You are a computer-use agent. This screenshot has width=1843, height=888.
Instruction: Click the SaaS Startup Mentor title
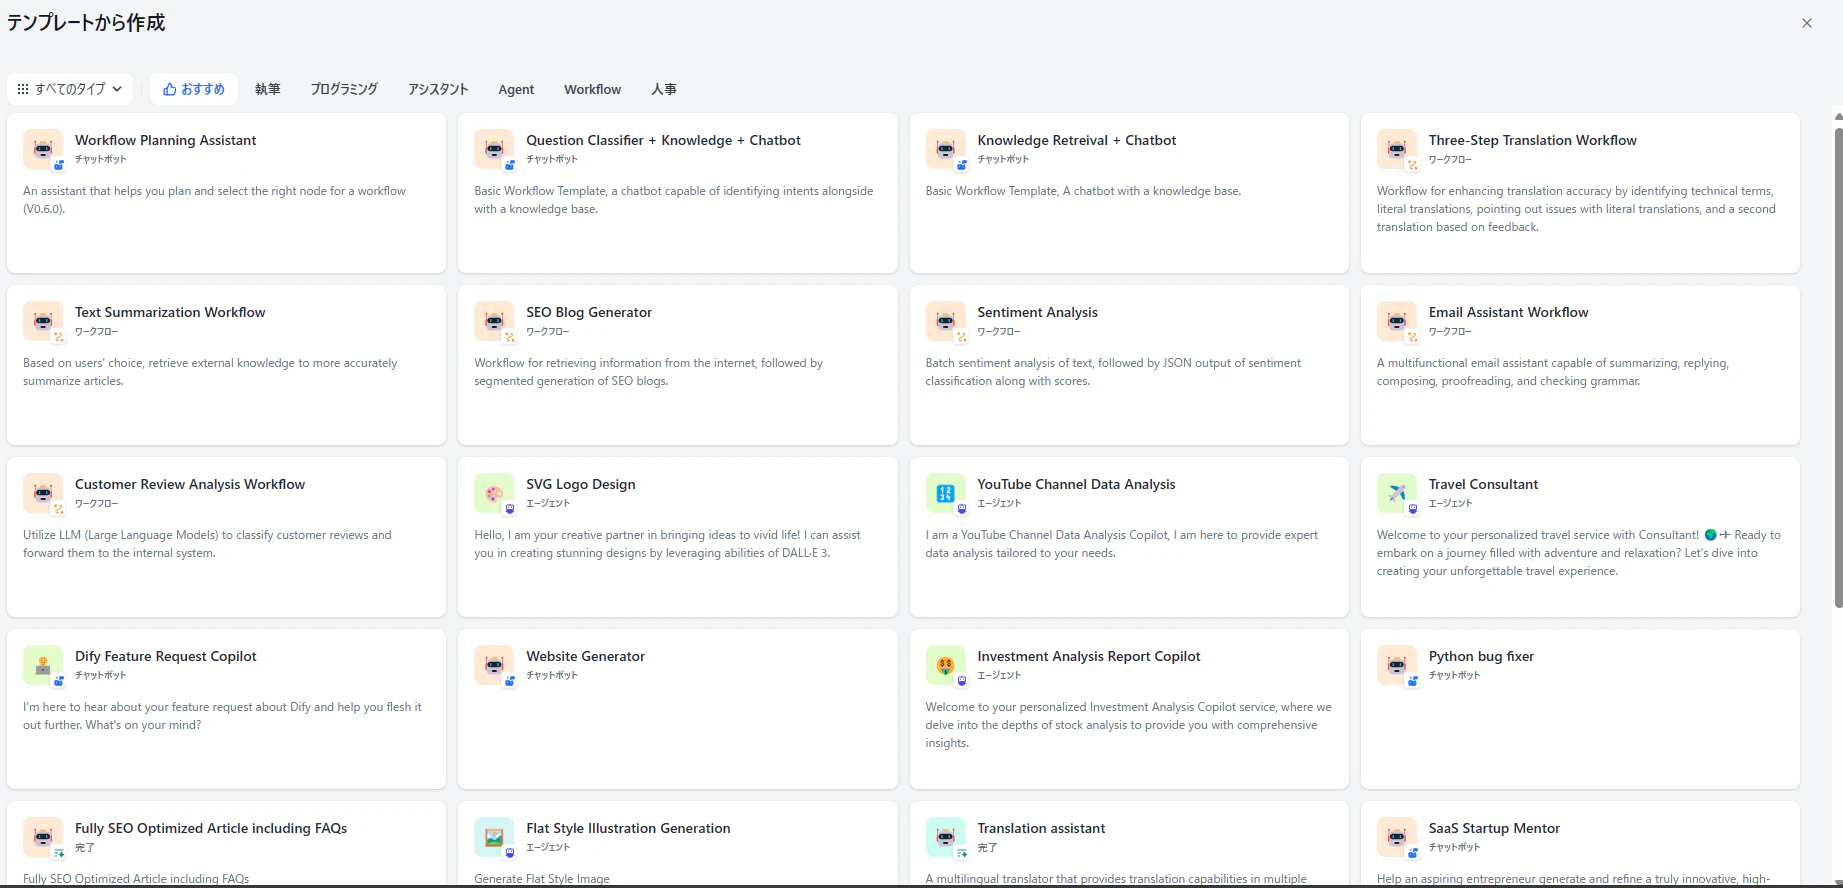(1494, 828)
